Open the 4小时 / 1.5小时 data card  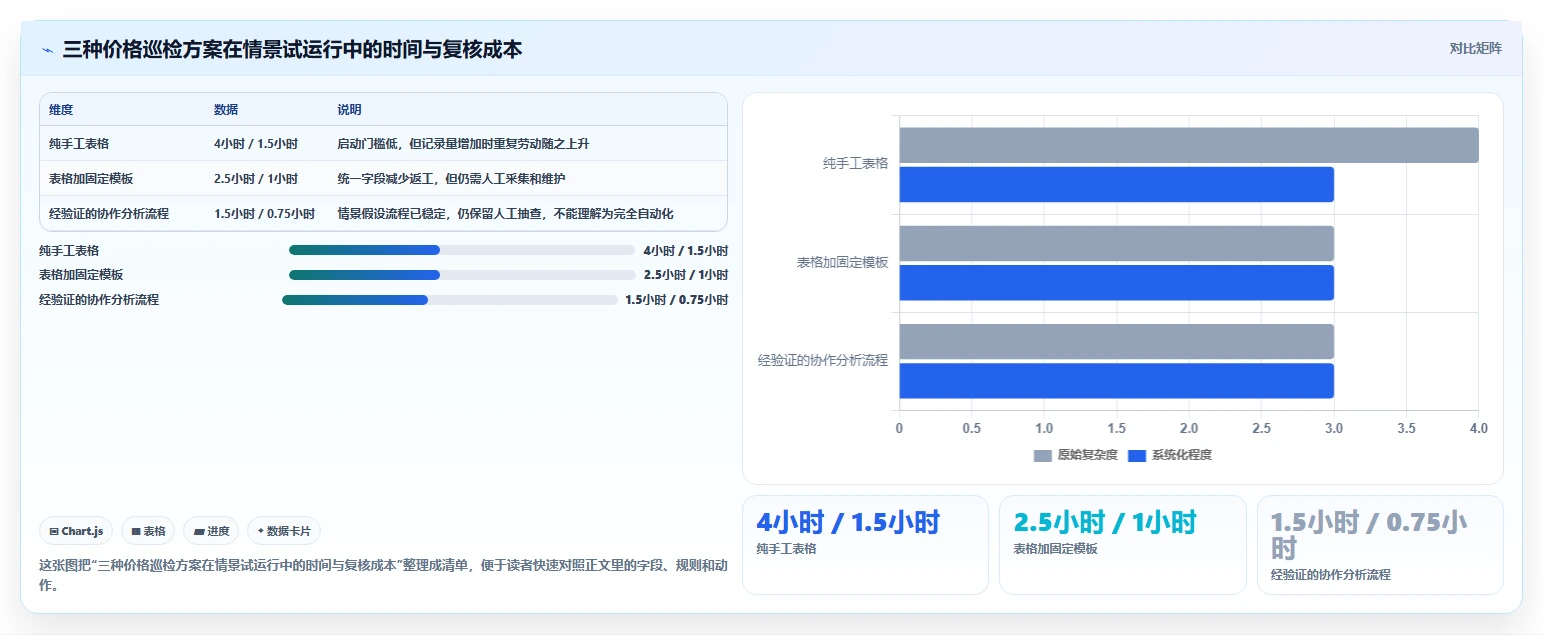(865, 545)
